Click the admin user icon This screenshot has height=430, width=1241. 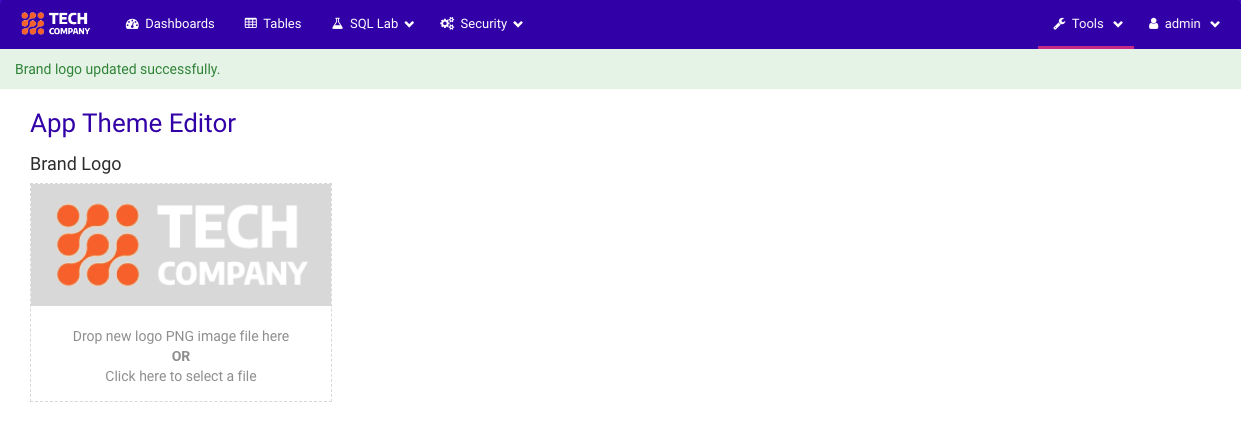pos(1153,24)
